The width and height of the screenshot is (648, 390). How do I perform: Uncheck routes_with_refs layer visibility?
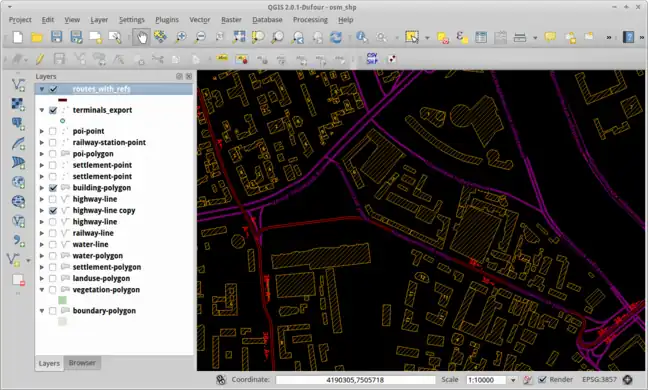53,89
